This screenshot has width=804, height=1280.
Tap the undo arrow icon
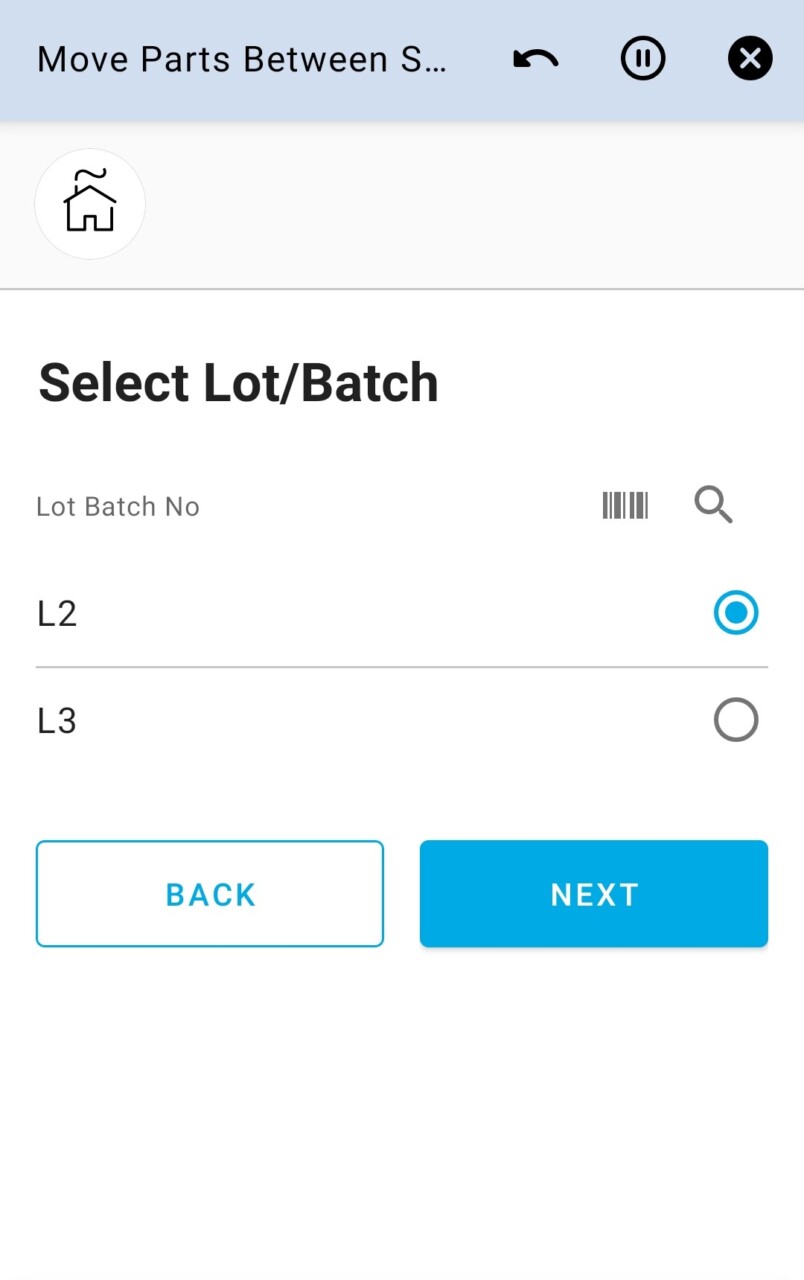tap(535, 60)
